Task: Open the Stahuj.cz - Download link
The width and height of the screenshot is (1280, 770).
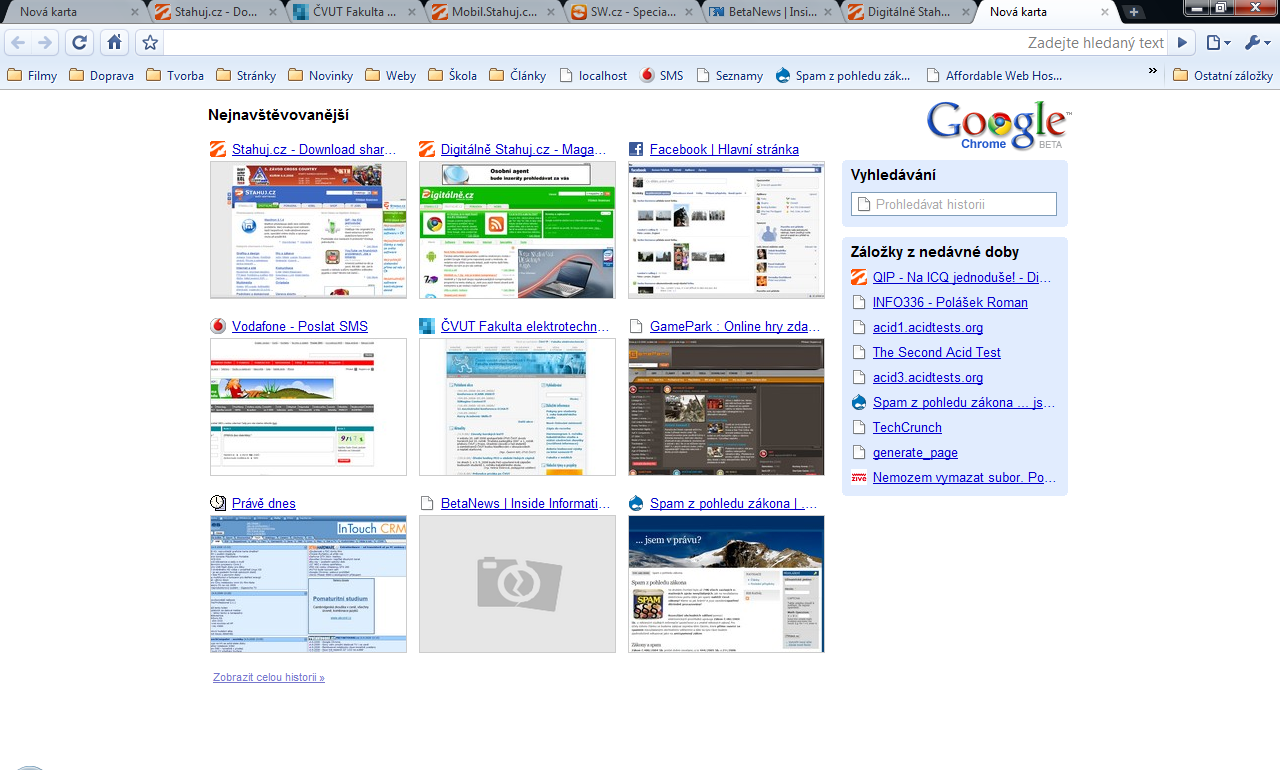Action: (x=314, y=150)
